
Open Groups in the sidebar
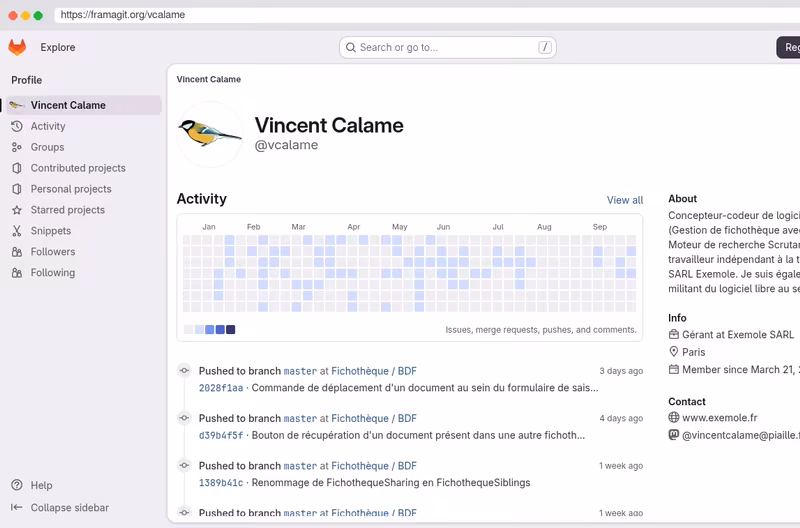(84, 147)
